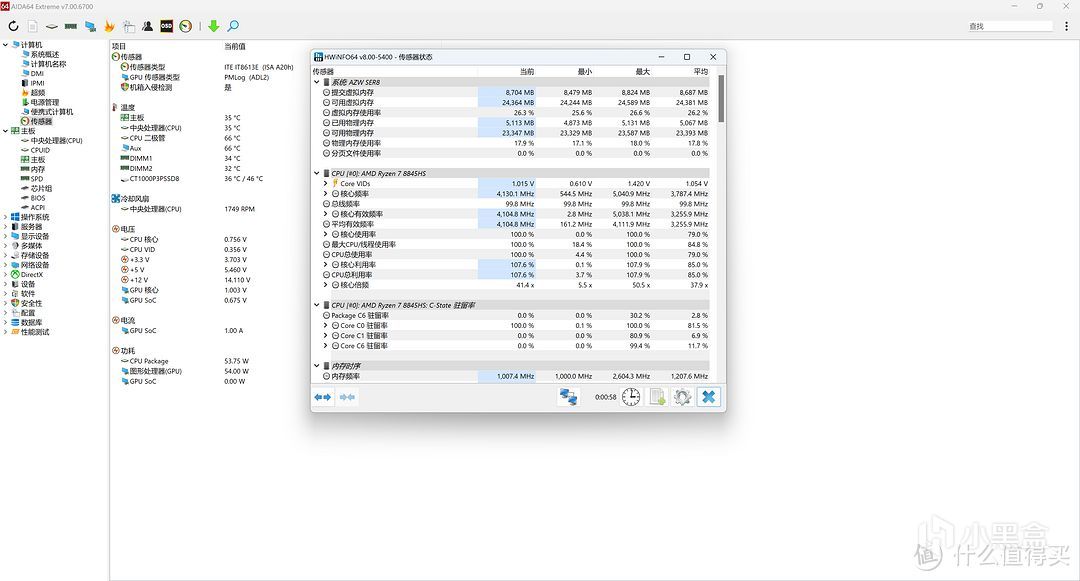Click the green memory module toolbar icon
The width and height of the screenshot is (1080, 581).
click(71, 26)
